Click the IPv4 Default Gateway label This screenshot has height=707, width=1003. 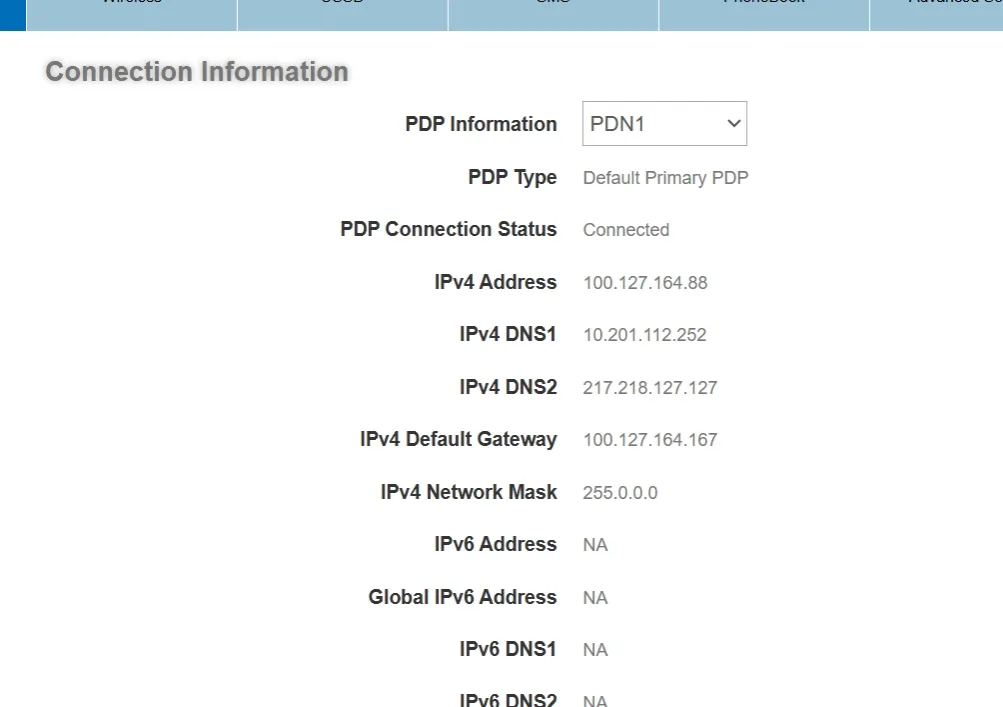458,439
